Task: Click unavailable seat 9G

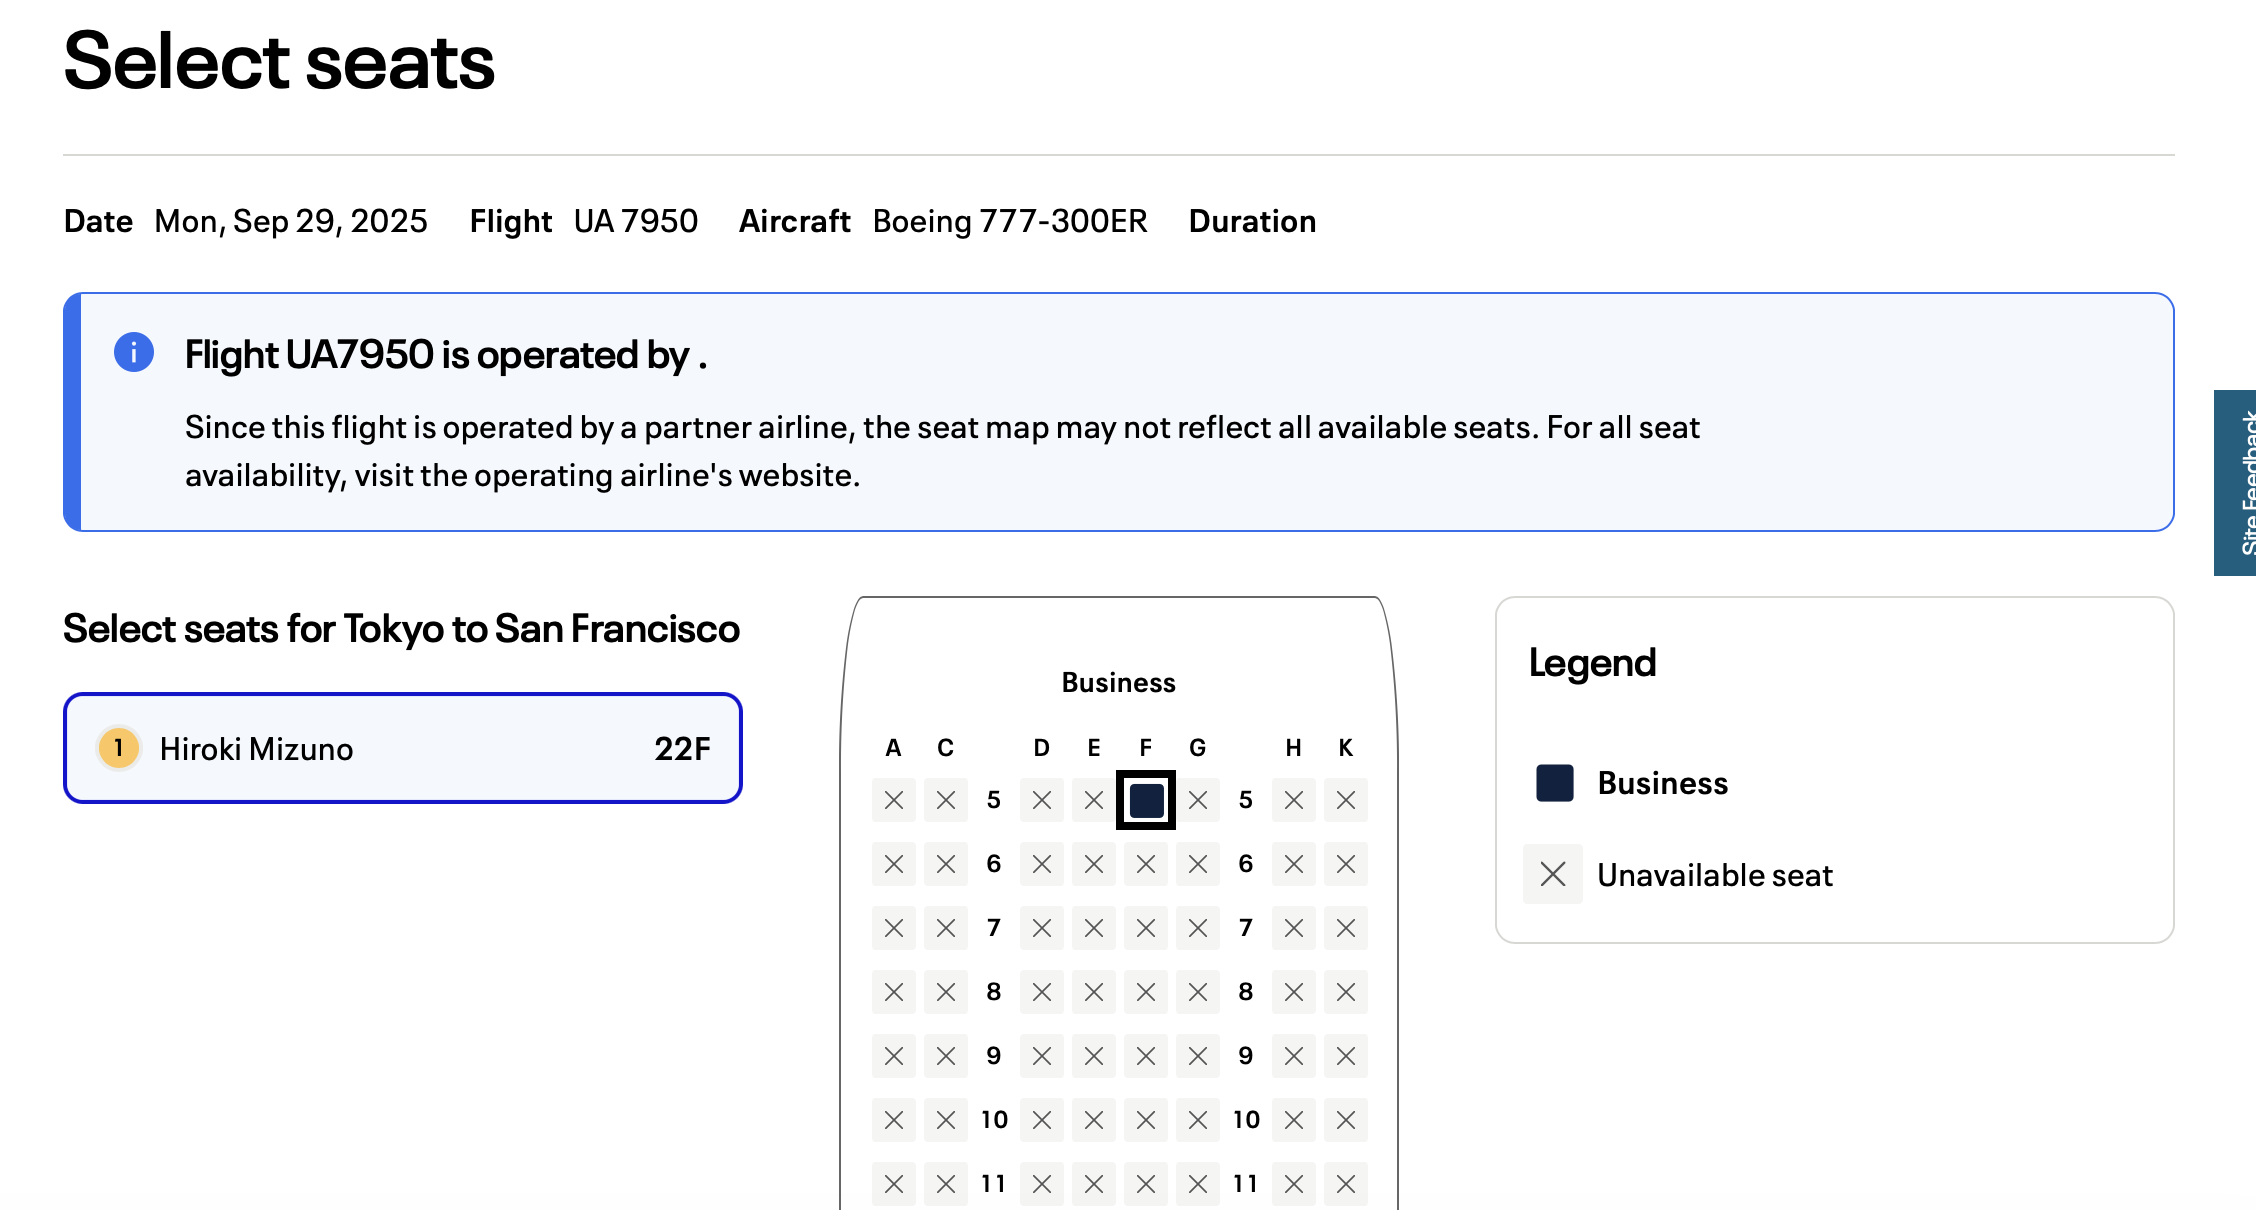Action: [x=1198, y=1056]
